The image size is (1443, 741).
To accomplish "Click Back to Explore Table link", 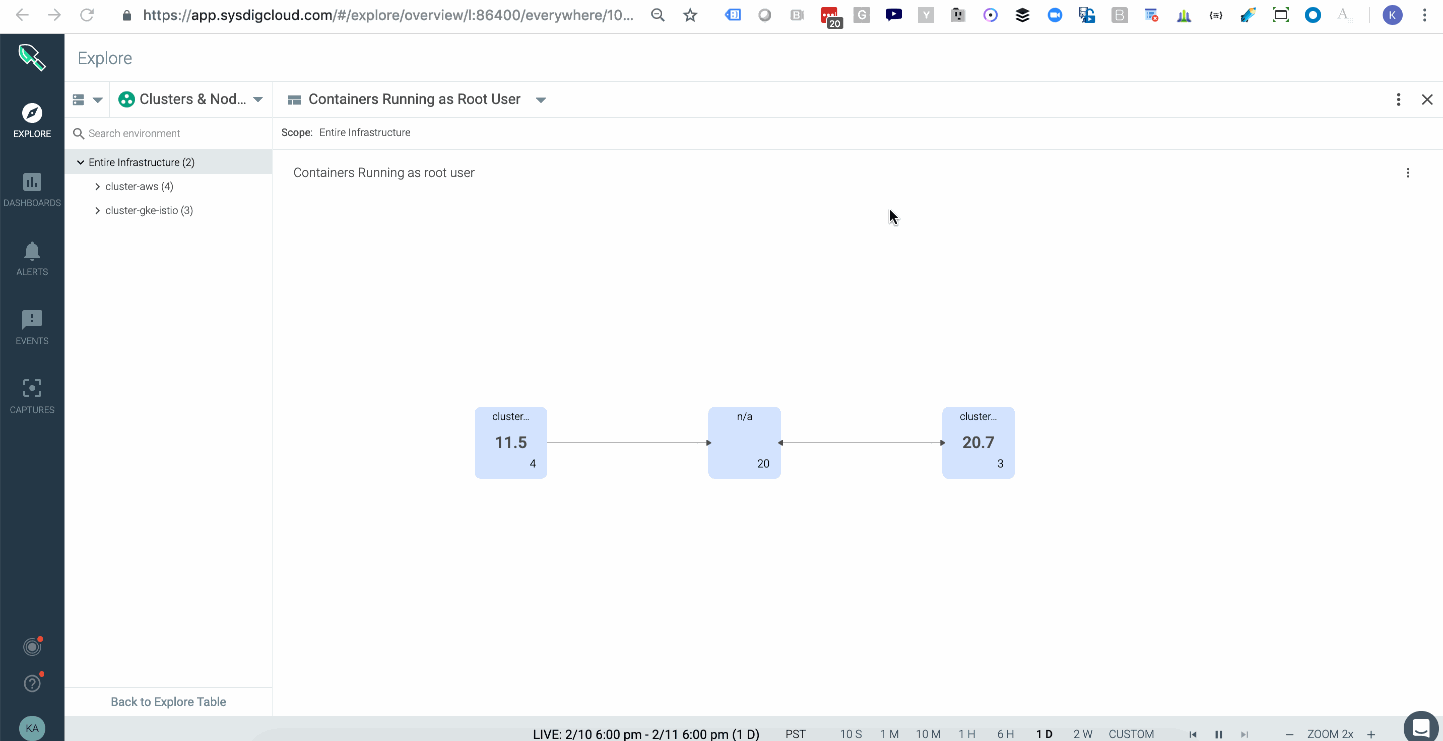I will tap(168, 702).
